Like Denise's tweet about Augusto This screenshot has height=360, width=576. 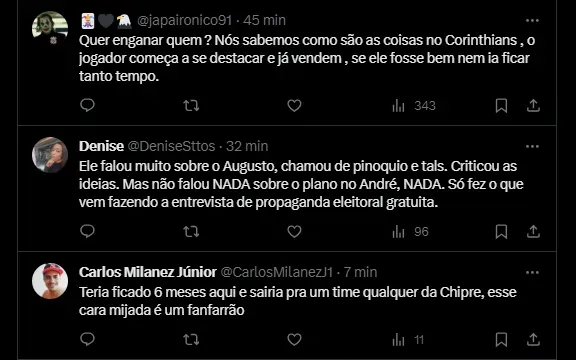click(294, 231)
